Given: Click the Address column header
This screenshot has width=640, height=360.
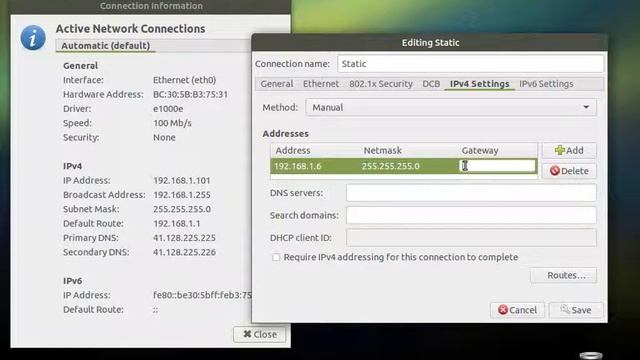Looking at the screenshot, I should coord(293,151).
